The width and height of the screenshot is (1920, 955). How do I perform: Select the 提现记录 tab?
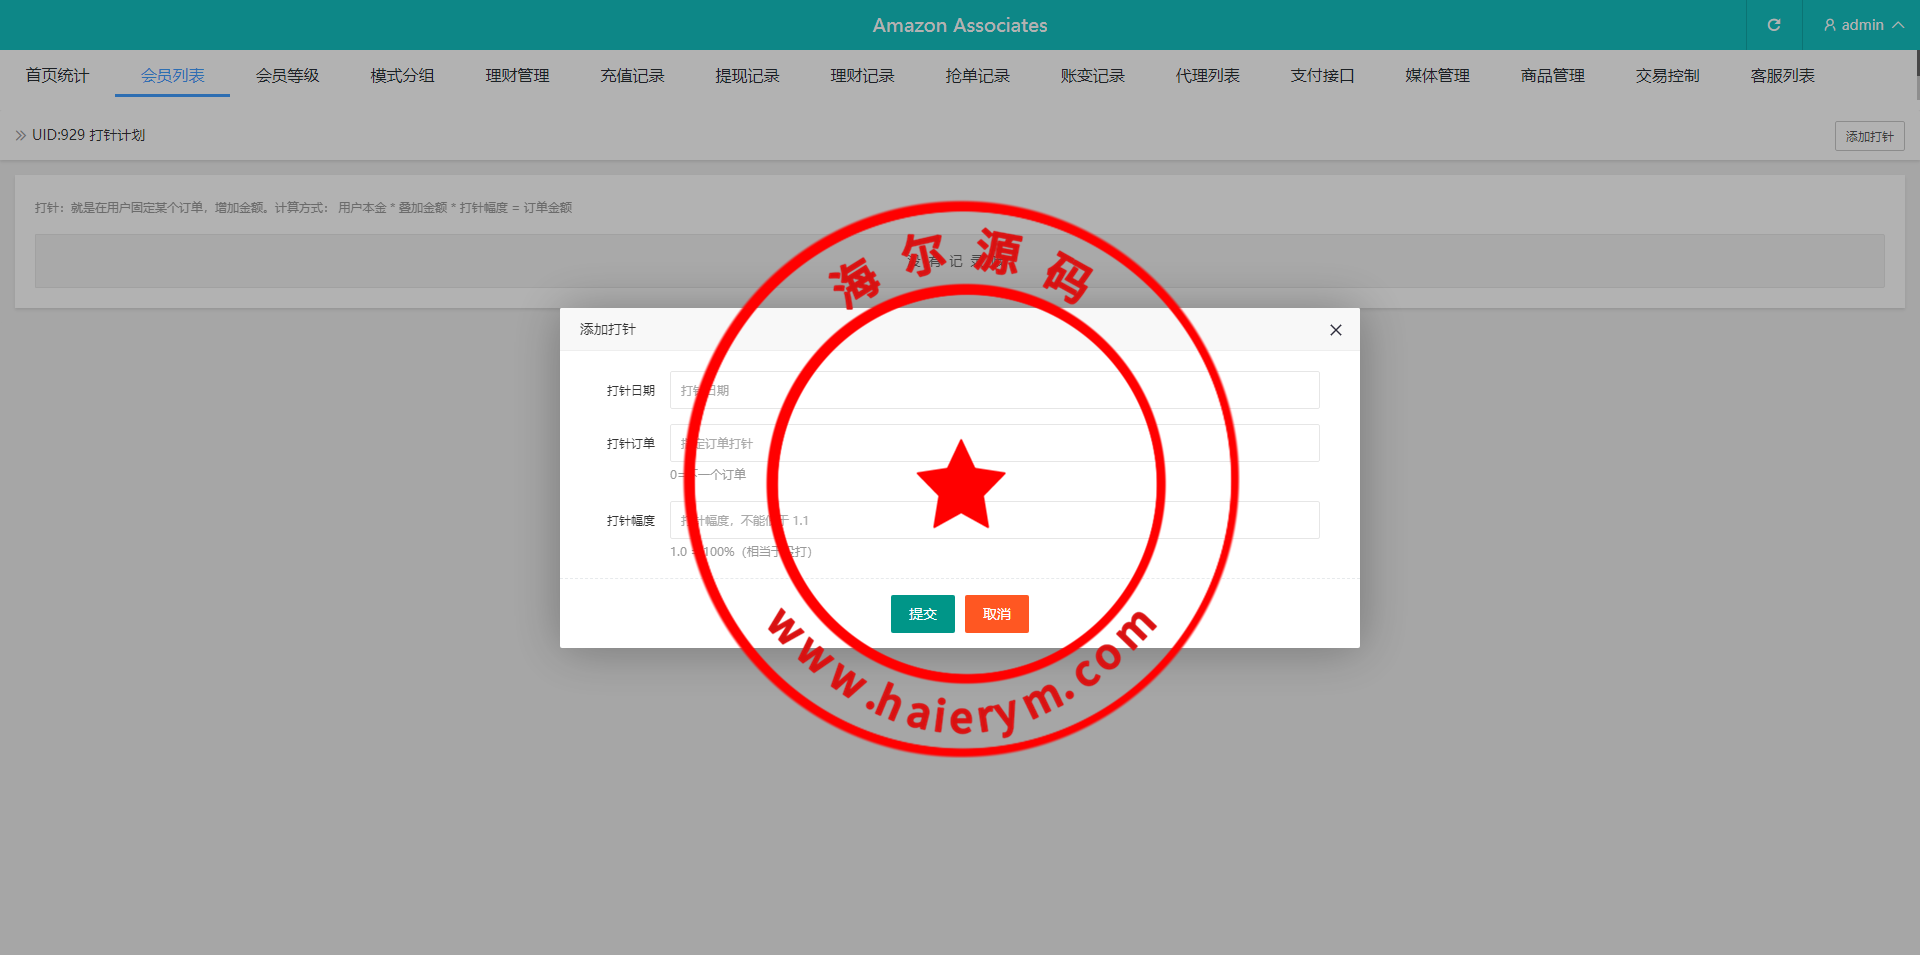[x=747, y=76]
